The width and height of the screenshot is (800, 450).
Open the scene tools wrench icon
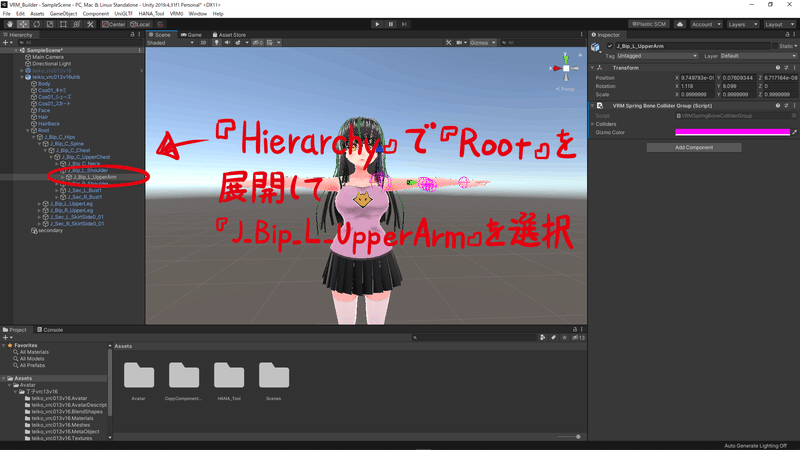coord(448,43)
